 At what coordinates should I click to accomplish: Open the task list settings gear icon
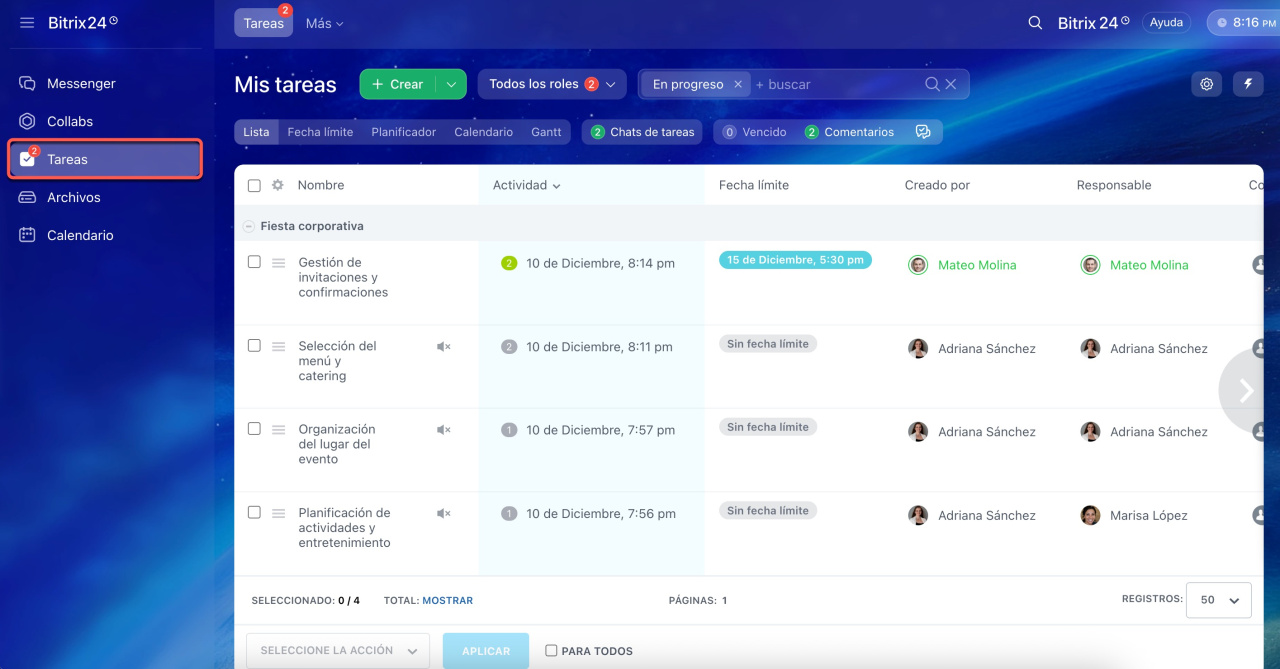point(1206,85)
